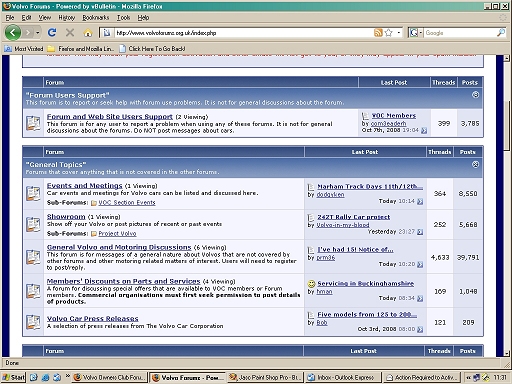Click the Stop loading X icon
The width and height of the screenshot is (512, 384).
(70, 32)
